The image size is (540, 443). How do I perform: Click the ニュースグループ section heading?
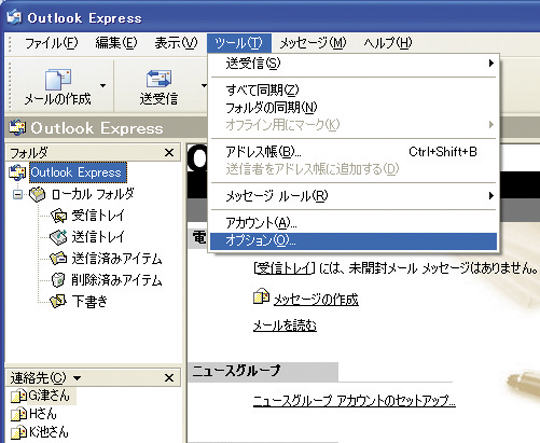[237, 371]
